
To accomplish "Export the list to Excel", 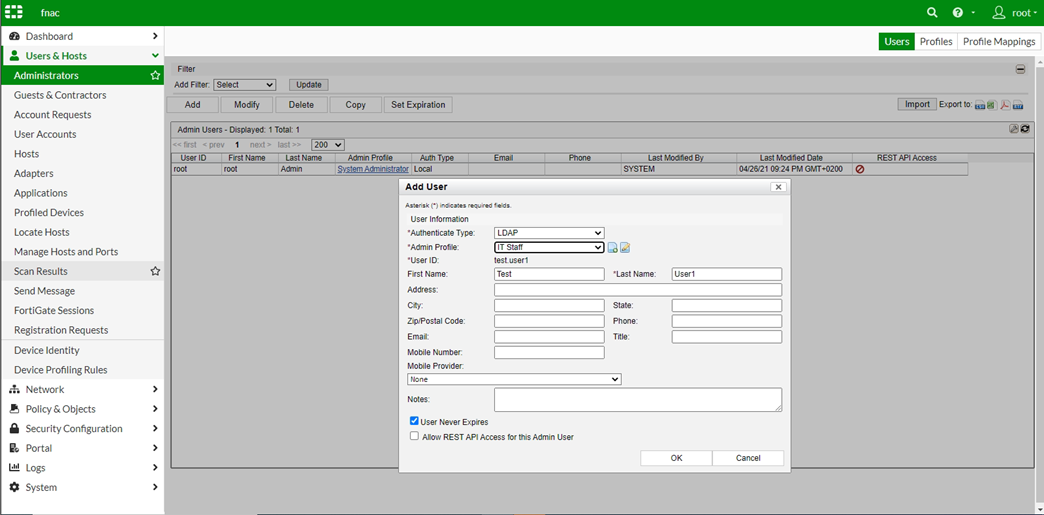I will click(991, 105).
